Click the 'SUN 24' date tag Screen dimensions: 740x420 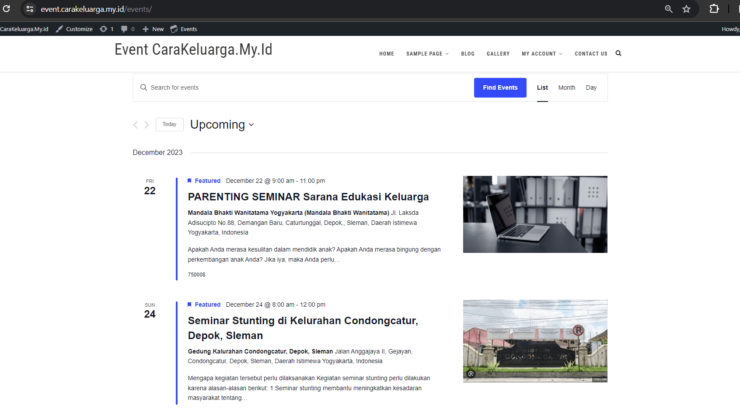click(x=150, y=311)
